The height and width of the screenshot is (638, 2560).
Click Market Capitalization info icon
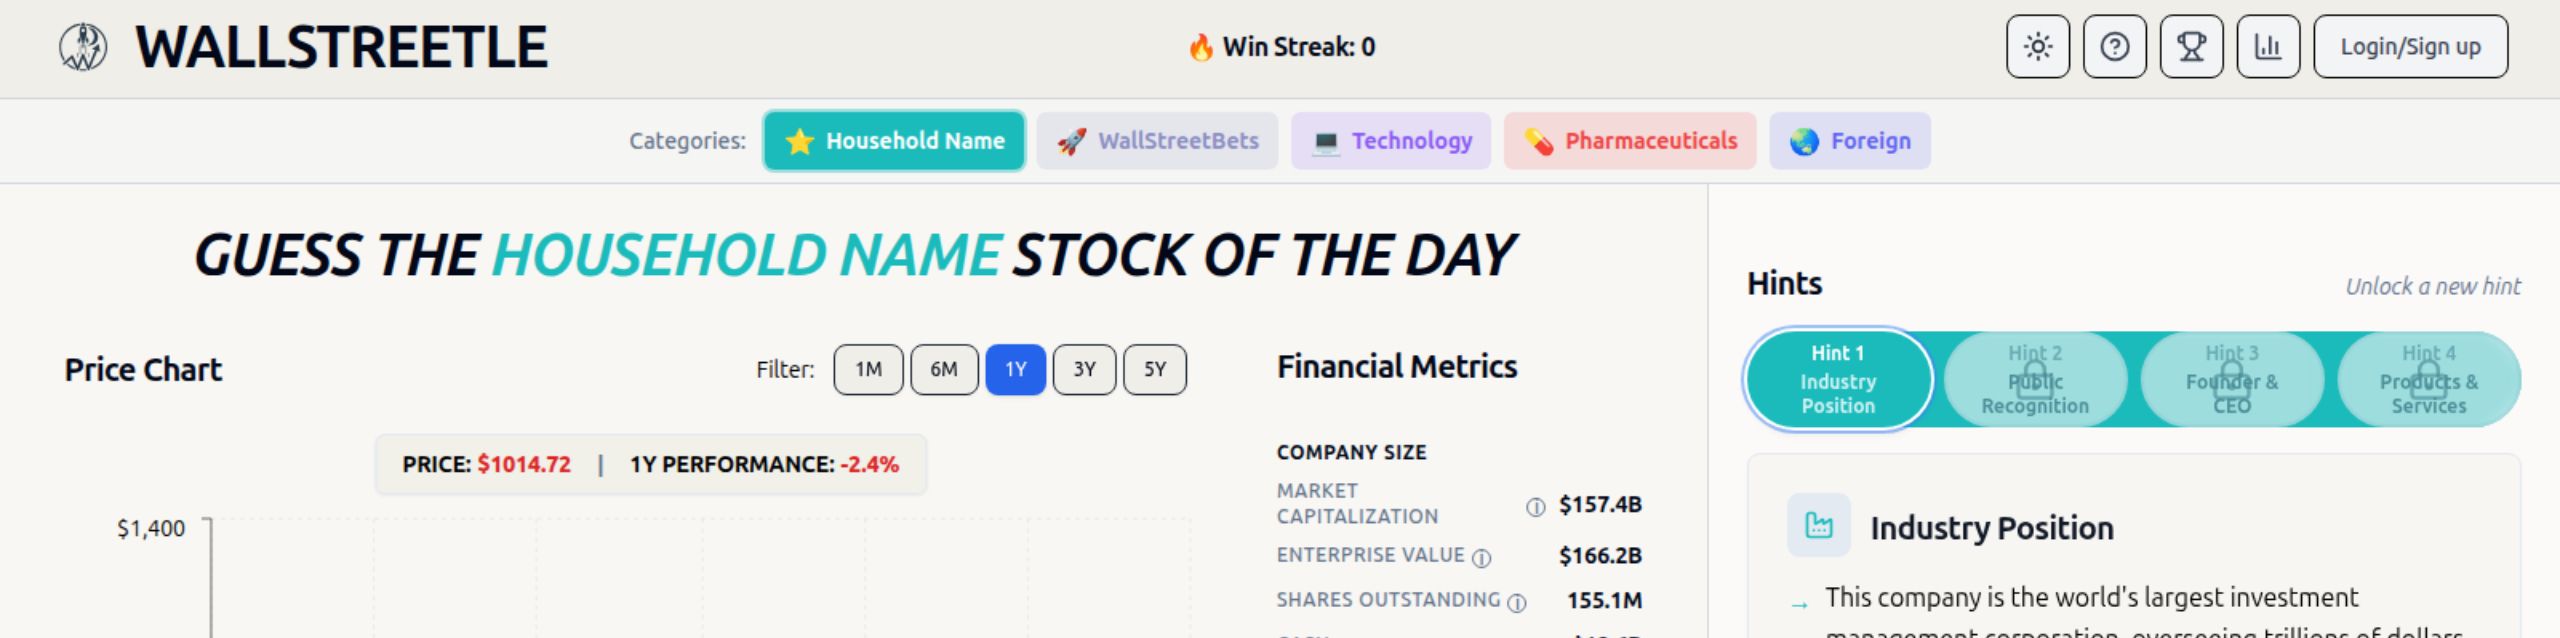[x=1535, y=507]
